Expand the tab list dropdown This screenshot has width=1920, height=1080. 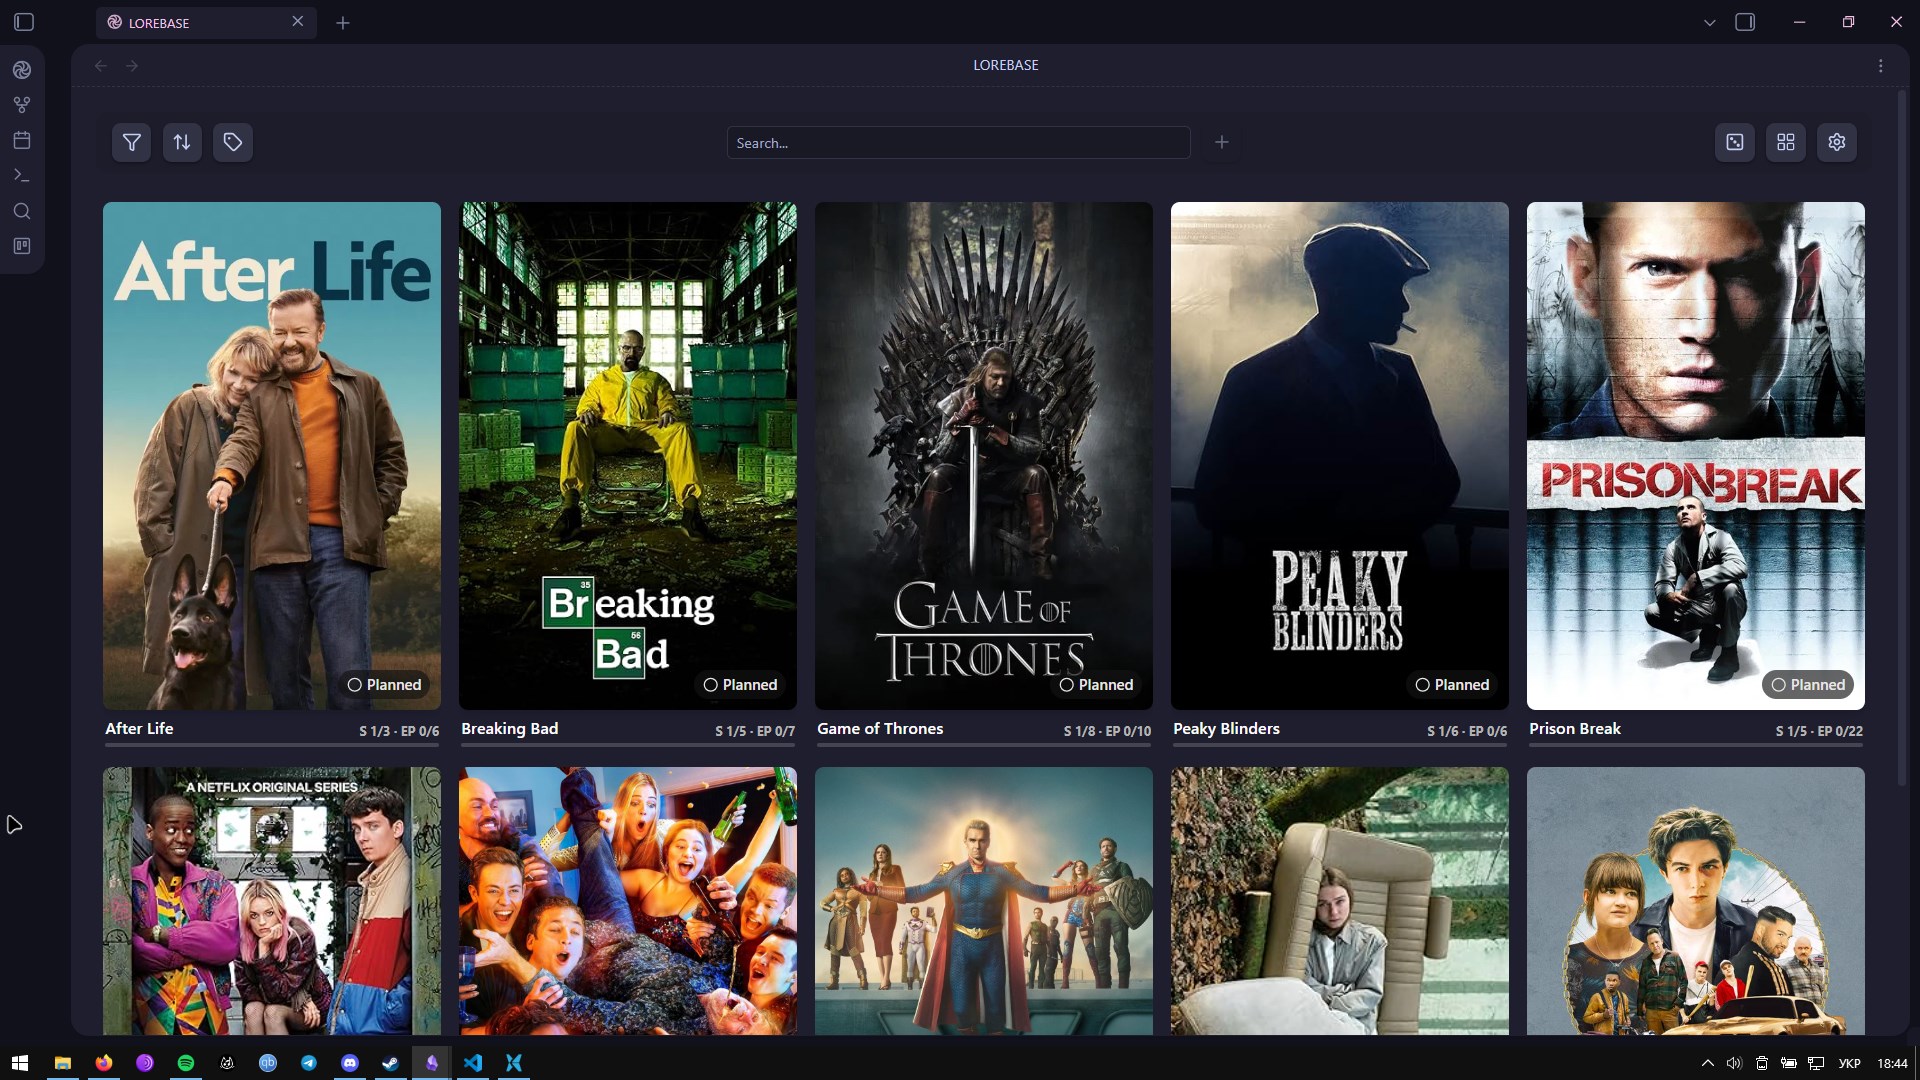tap(1709, 22)
